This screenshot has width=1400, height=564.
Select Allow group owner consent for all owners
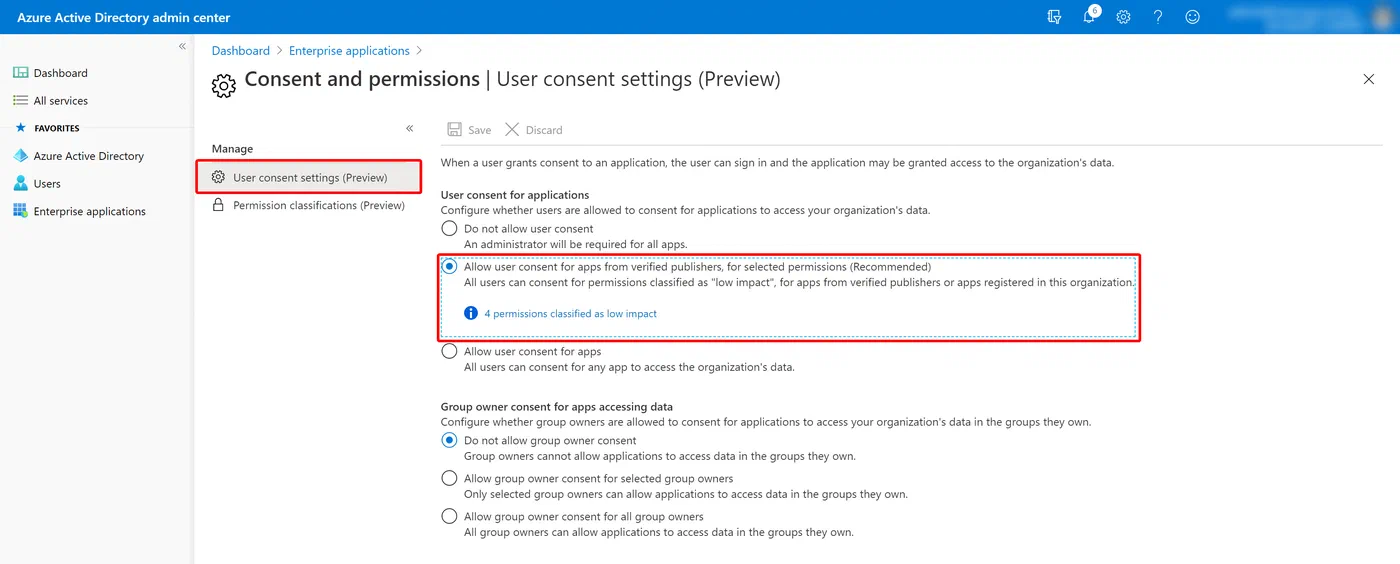tap(450, 517)
